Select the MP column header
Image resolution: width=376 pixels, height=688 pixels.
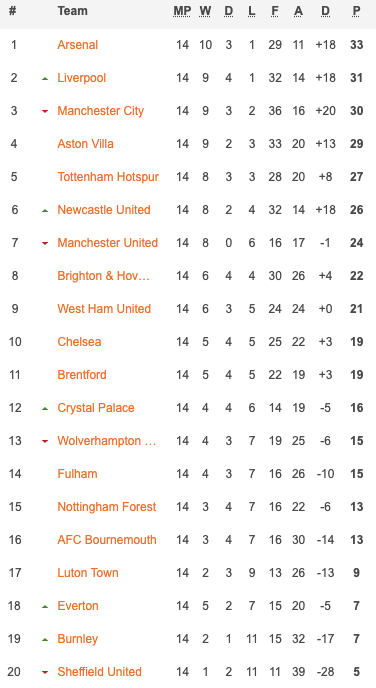point(182,11)
